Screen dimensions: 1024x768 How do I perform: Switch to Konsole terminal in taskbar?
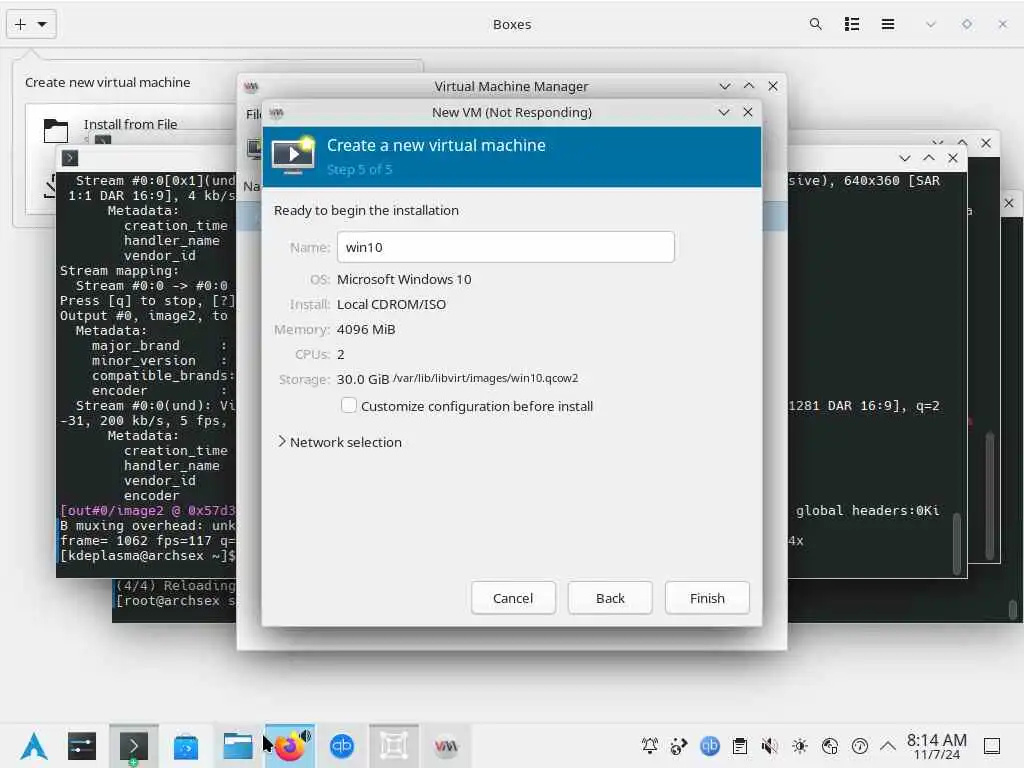click(x=133, y=746)
